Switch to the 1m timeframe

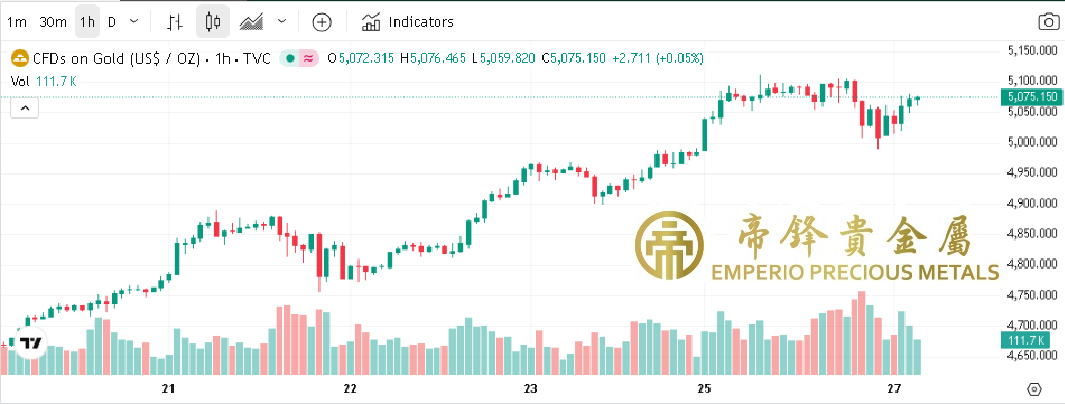click(x=17, y=21)
